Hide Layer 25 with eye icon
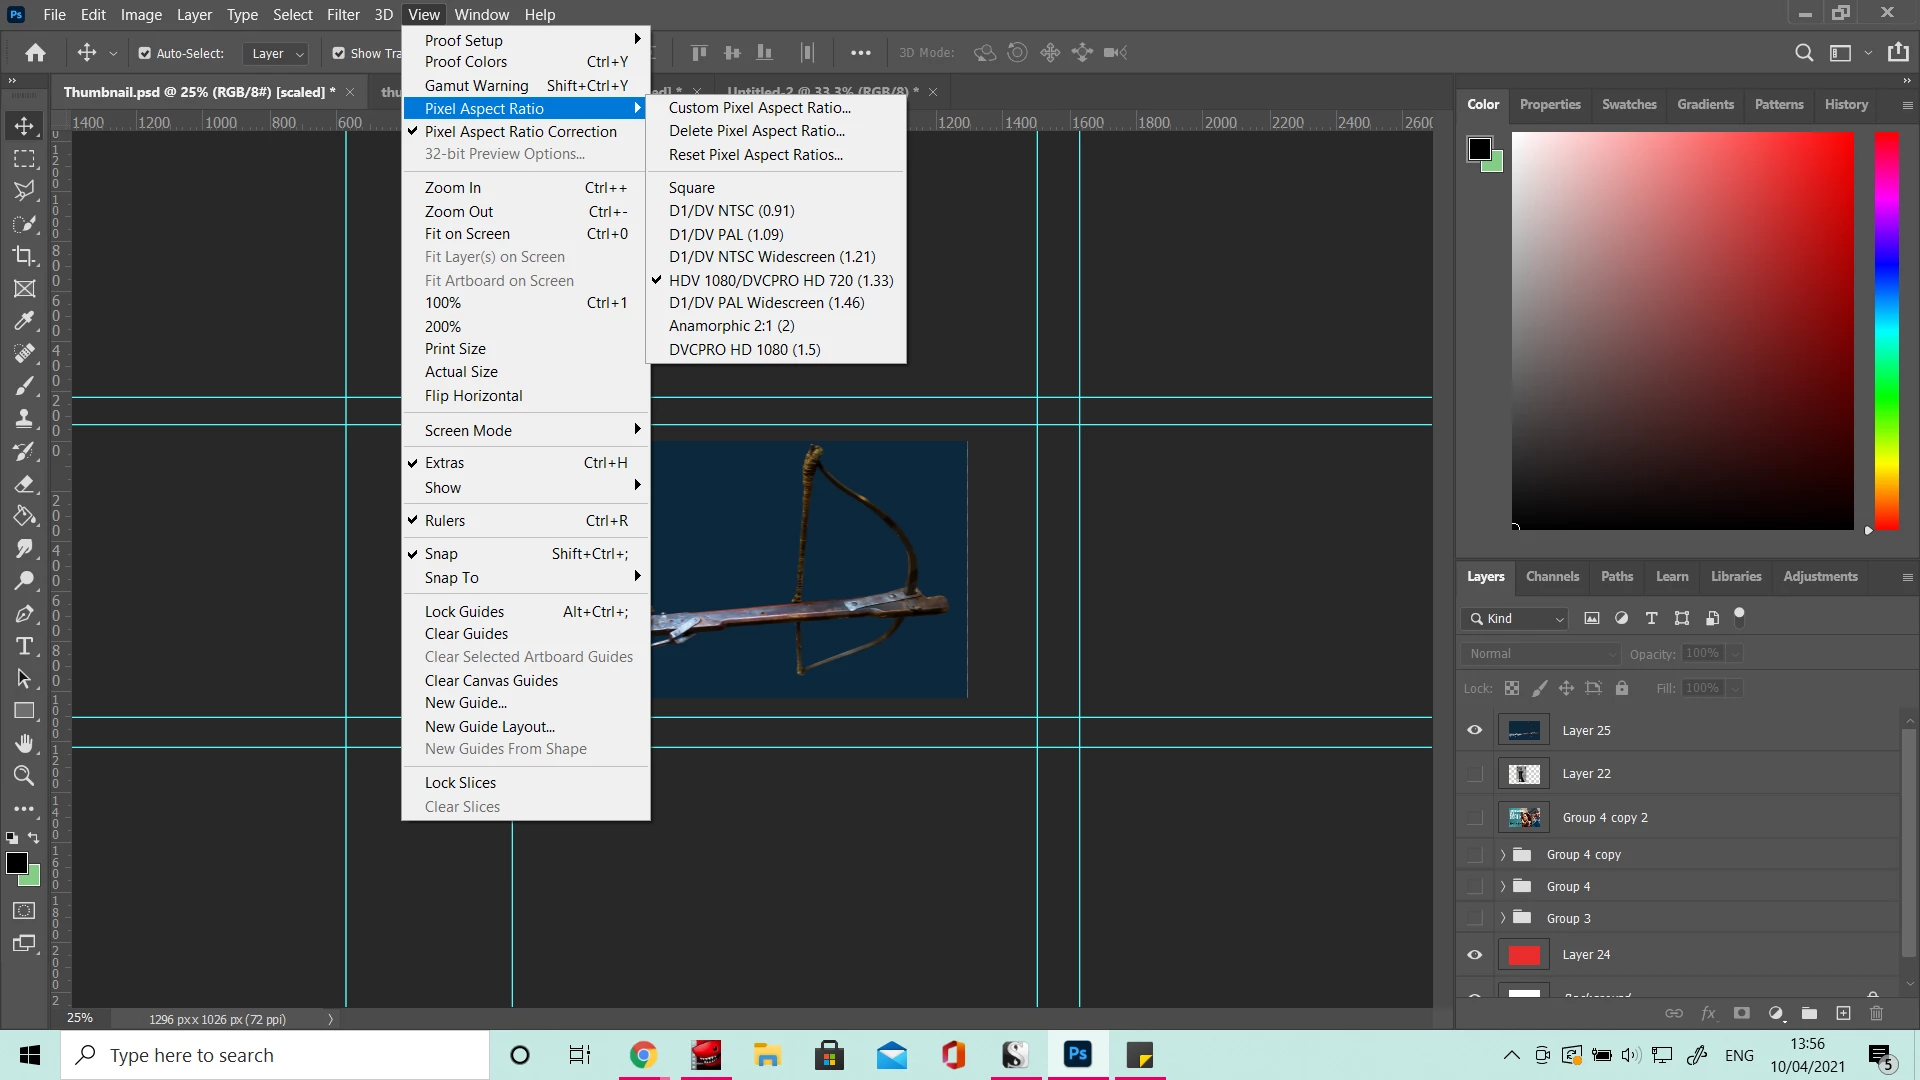Viewport: 1920px width, 1080px height. click(1474, 730)
